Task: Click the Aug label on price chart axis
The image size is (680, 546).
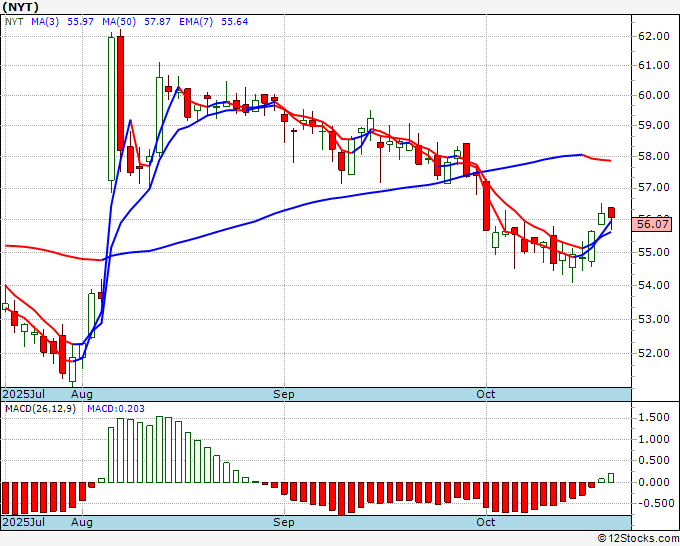Action: point(82,394)
